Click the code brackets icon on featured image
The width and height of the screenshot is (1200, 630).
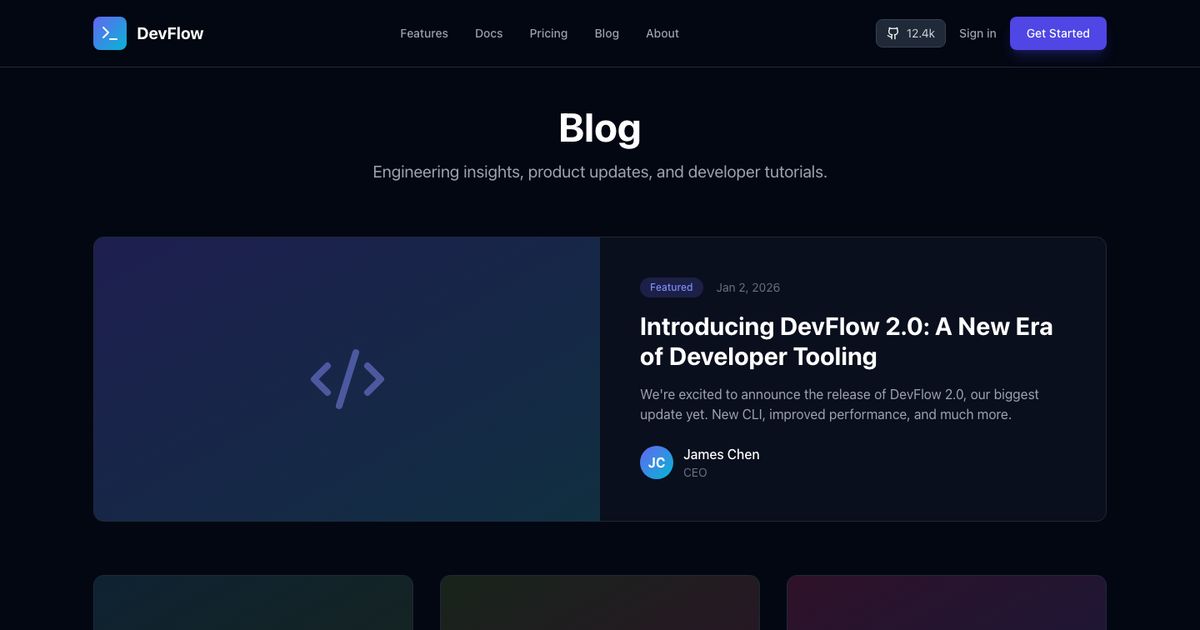pos(347,379)
